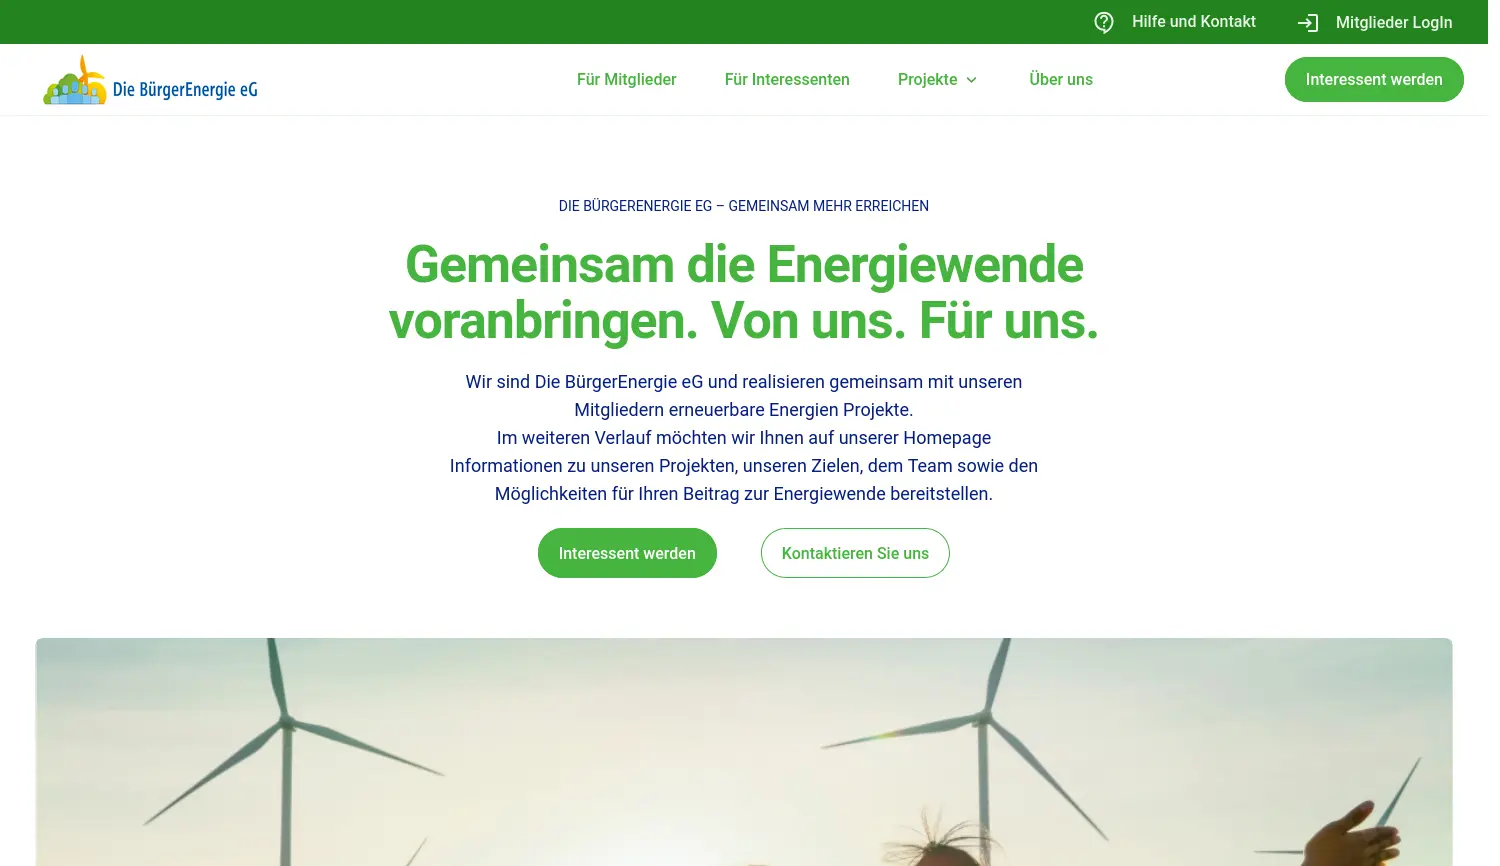
Task: Open the Projekte menu label
Action: (x=927, y=80)
